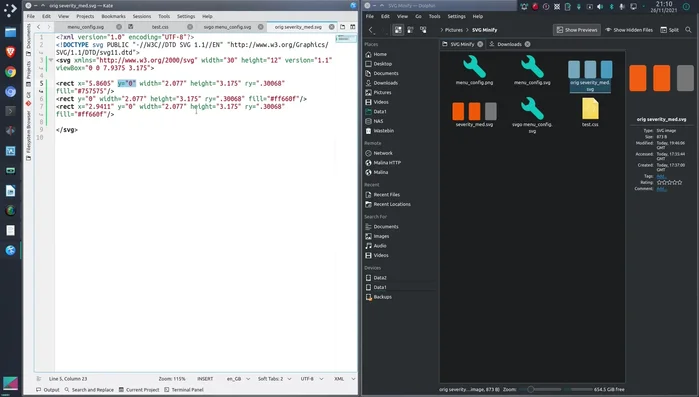Open Projects side panel in Kate
The height and width of the screenshot is (397, 699).
[x=29, y=74]
